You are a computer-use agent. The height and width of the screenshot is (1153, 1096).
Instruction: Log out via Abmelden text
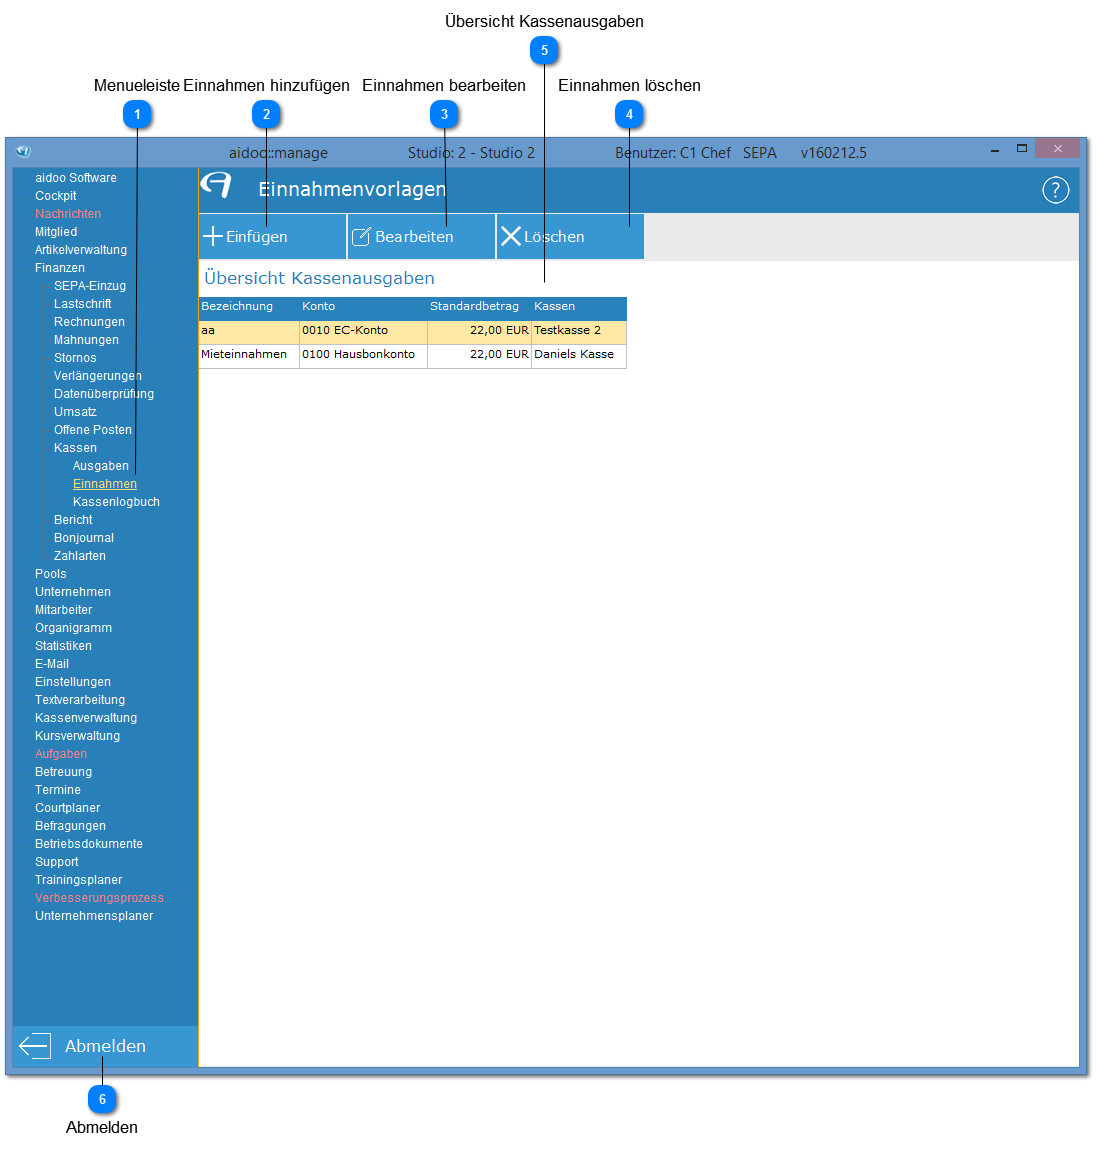(105, 1046)
